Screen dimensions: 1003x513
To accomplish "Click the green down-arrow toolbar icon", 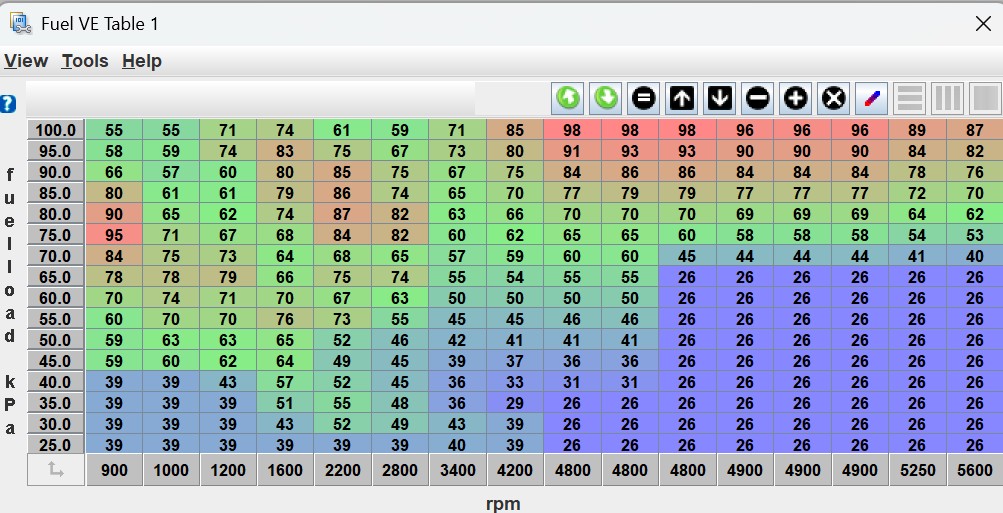I will click(606, 99).
